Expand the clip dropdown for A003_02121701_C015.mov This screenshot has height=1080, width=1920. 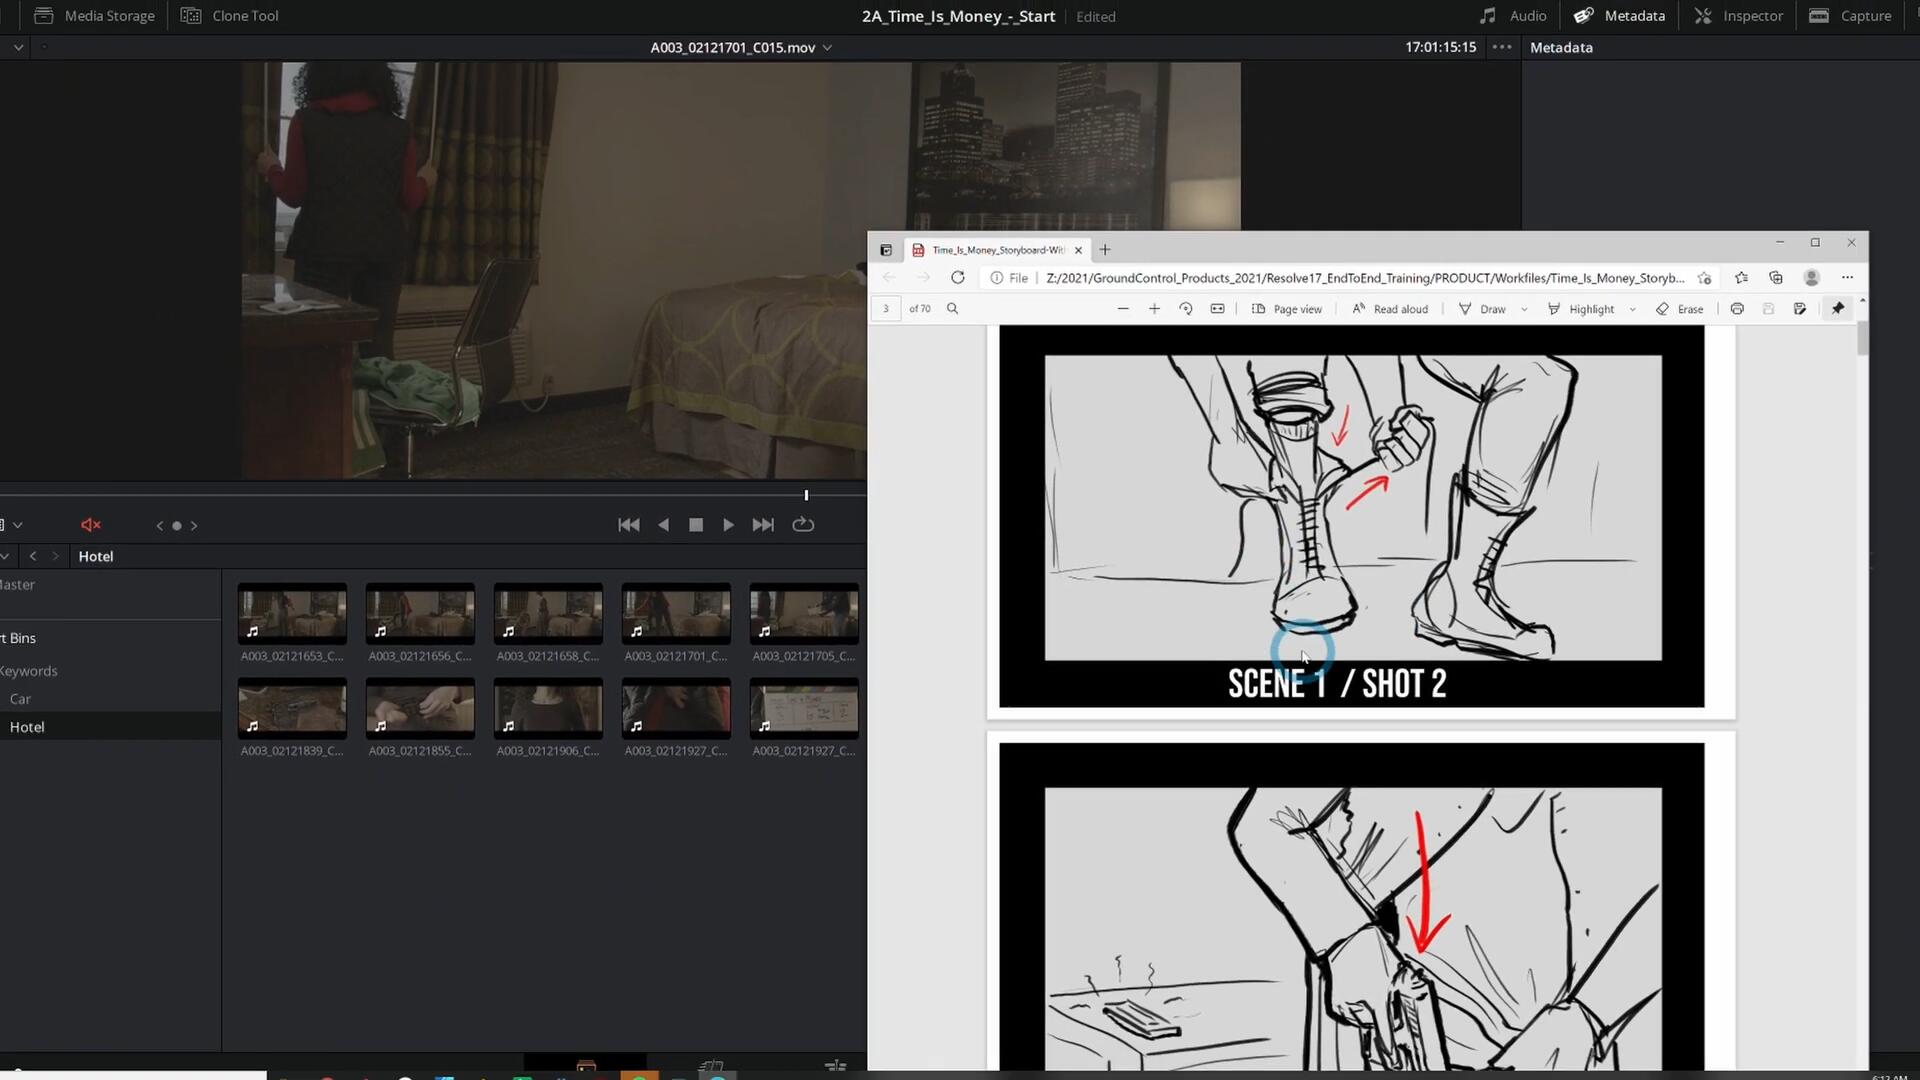pyautogui.click(x=827, y=46)
